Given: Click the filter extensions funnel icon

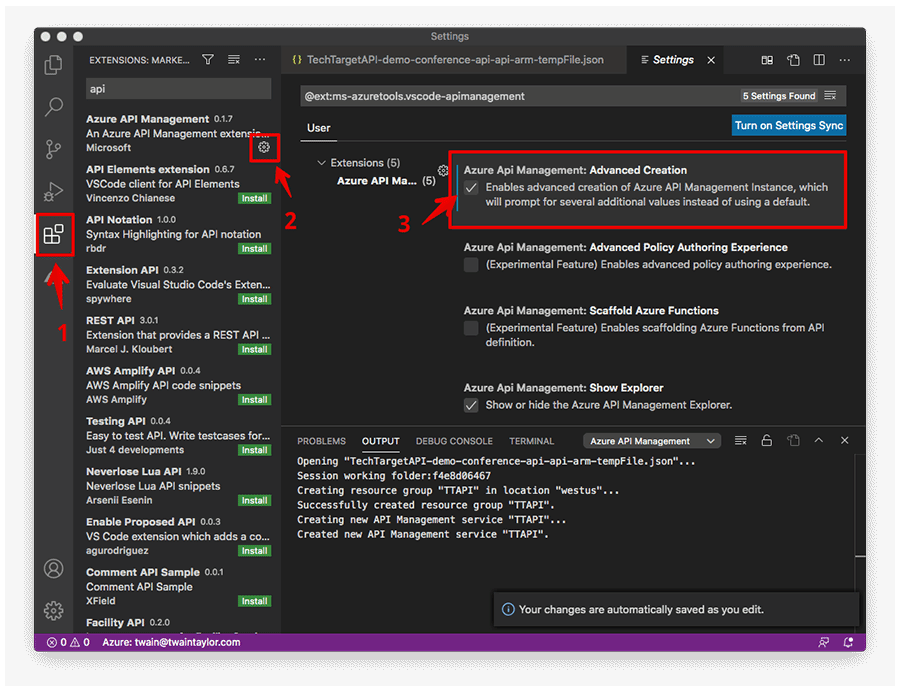Looking at the screenshot, I should click(208, 60).
